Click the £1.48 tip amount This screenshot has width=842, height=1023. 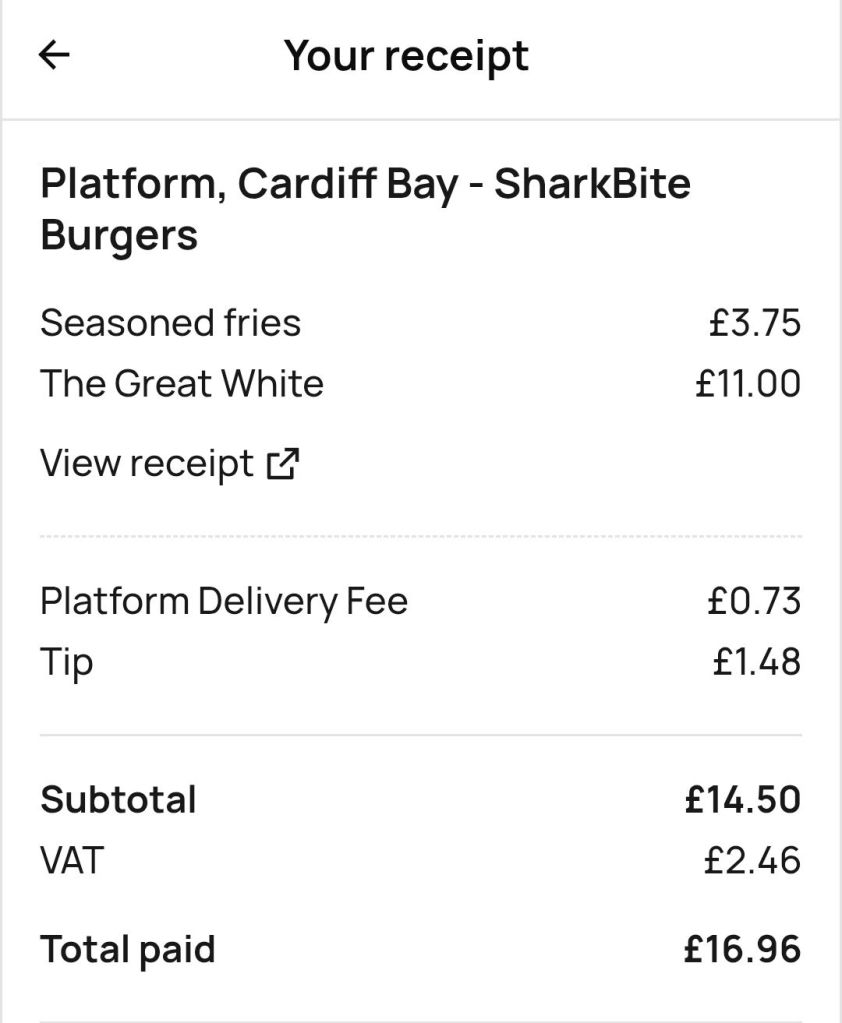(x=756, y=662)
